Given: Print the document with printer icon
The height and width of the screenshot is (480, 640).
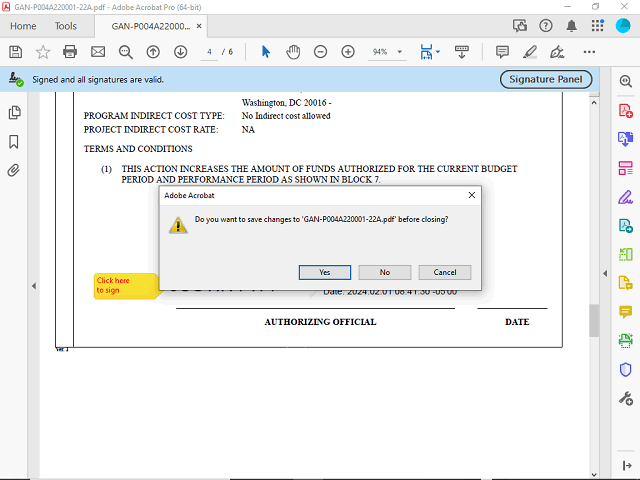Looking at the screenshot, I should coord(70,52).
